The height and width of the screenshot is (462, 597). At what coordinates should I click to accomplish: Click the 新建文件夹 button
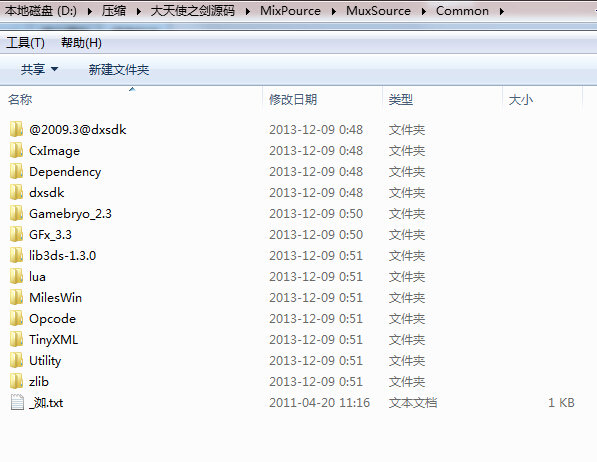[118, 69]
